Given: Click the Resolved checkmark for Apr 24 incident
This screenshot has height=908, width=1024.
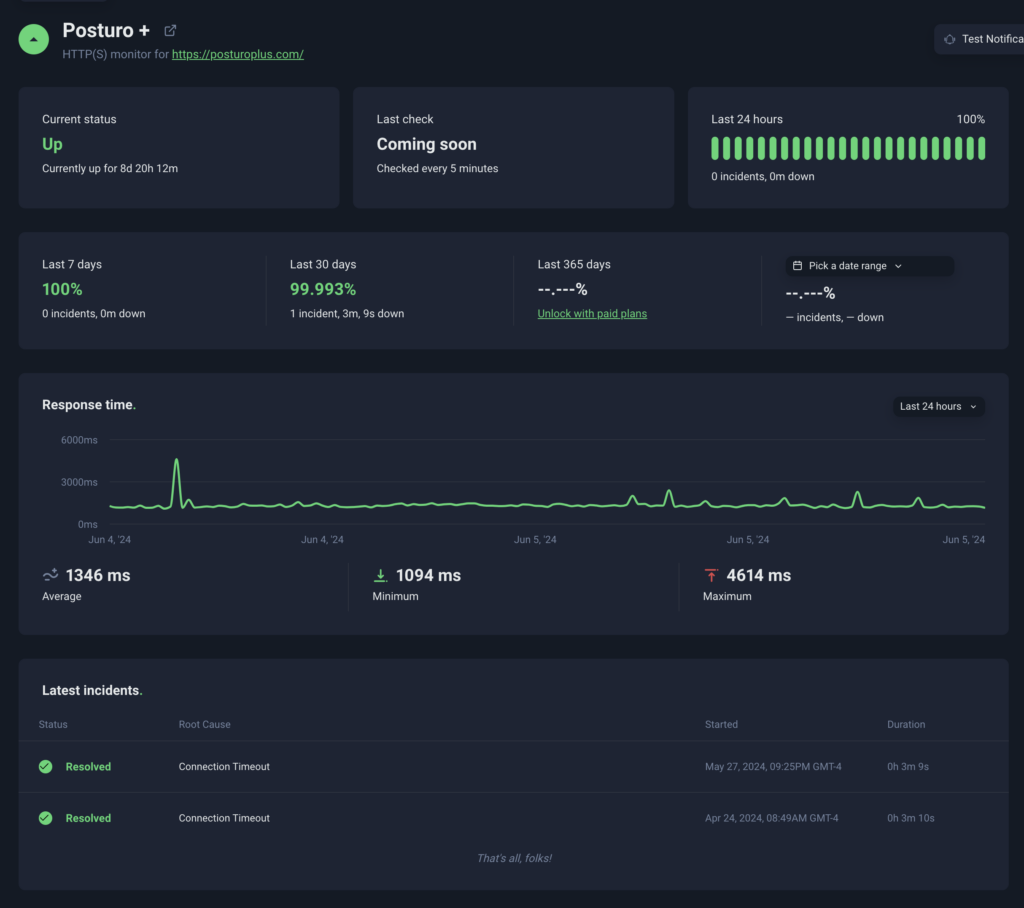Looking at the screenshot, I should pyautogui.click(x=45, y=818).
